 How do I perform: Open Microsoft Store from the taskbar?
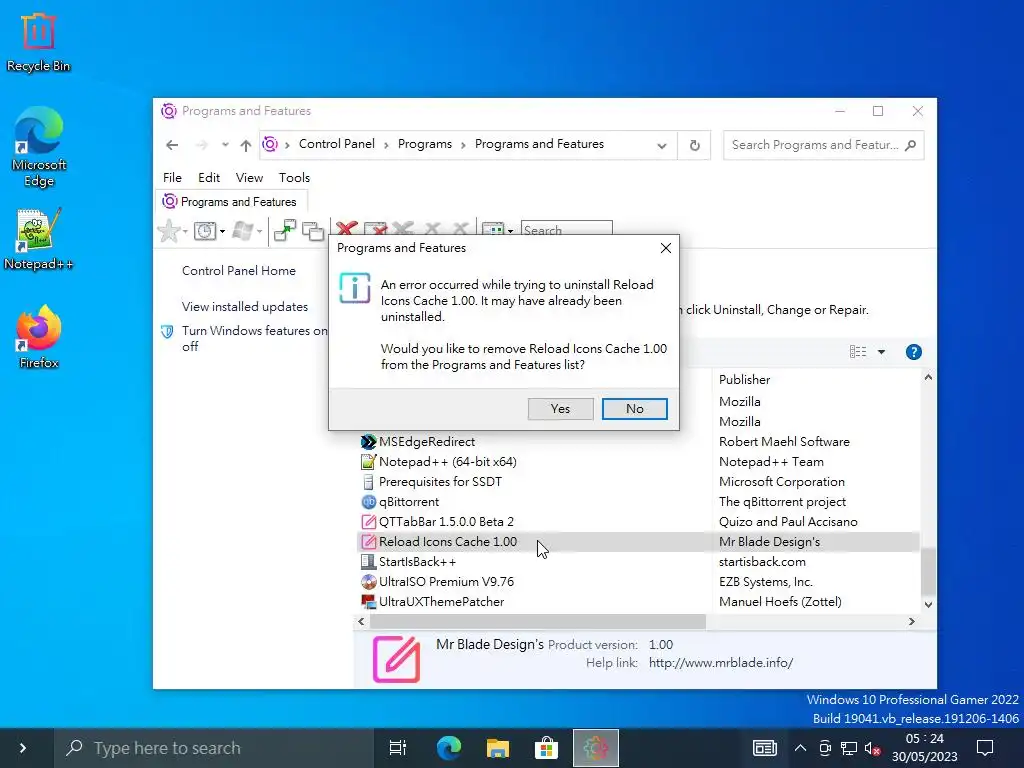(x=546, y=748)
